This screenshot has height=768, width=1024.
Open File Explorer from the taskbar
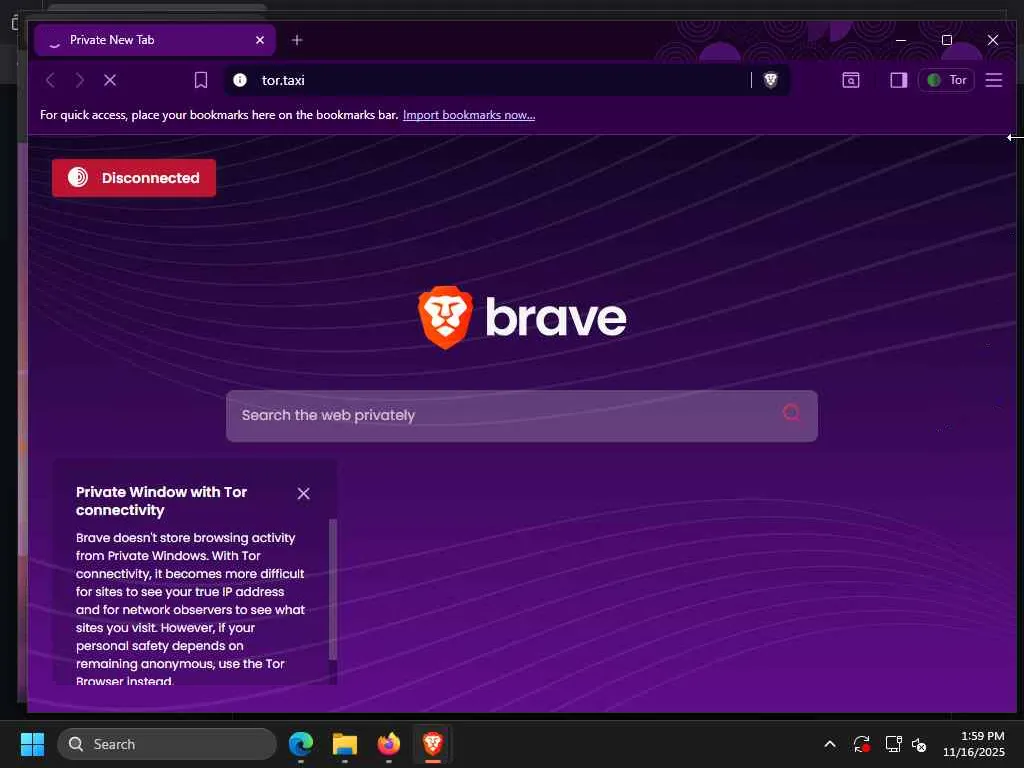[x=345, y=744]
